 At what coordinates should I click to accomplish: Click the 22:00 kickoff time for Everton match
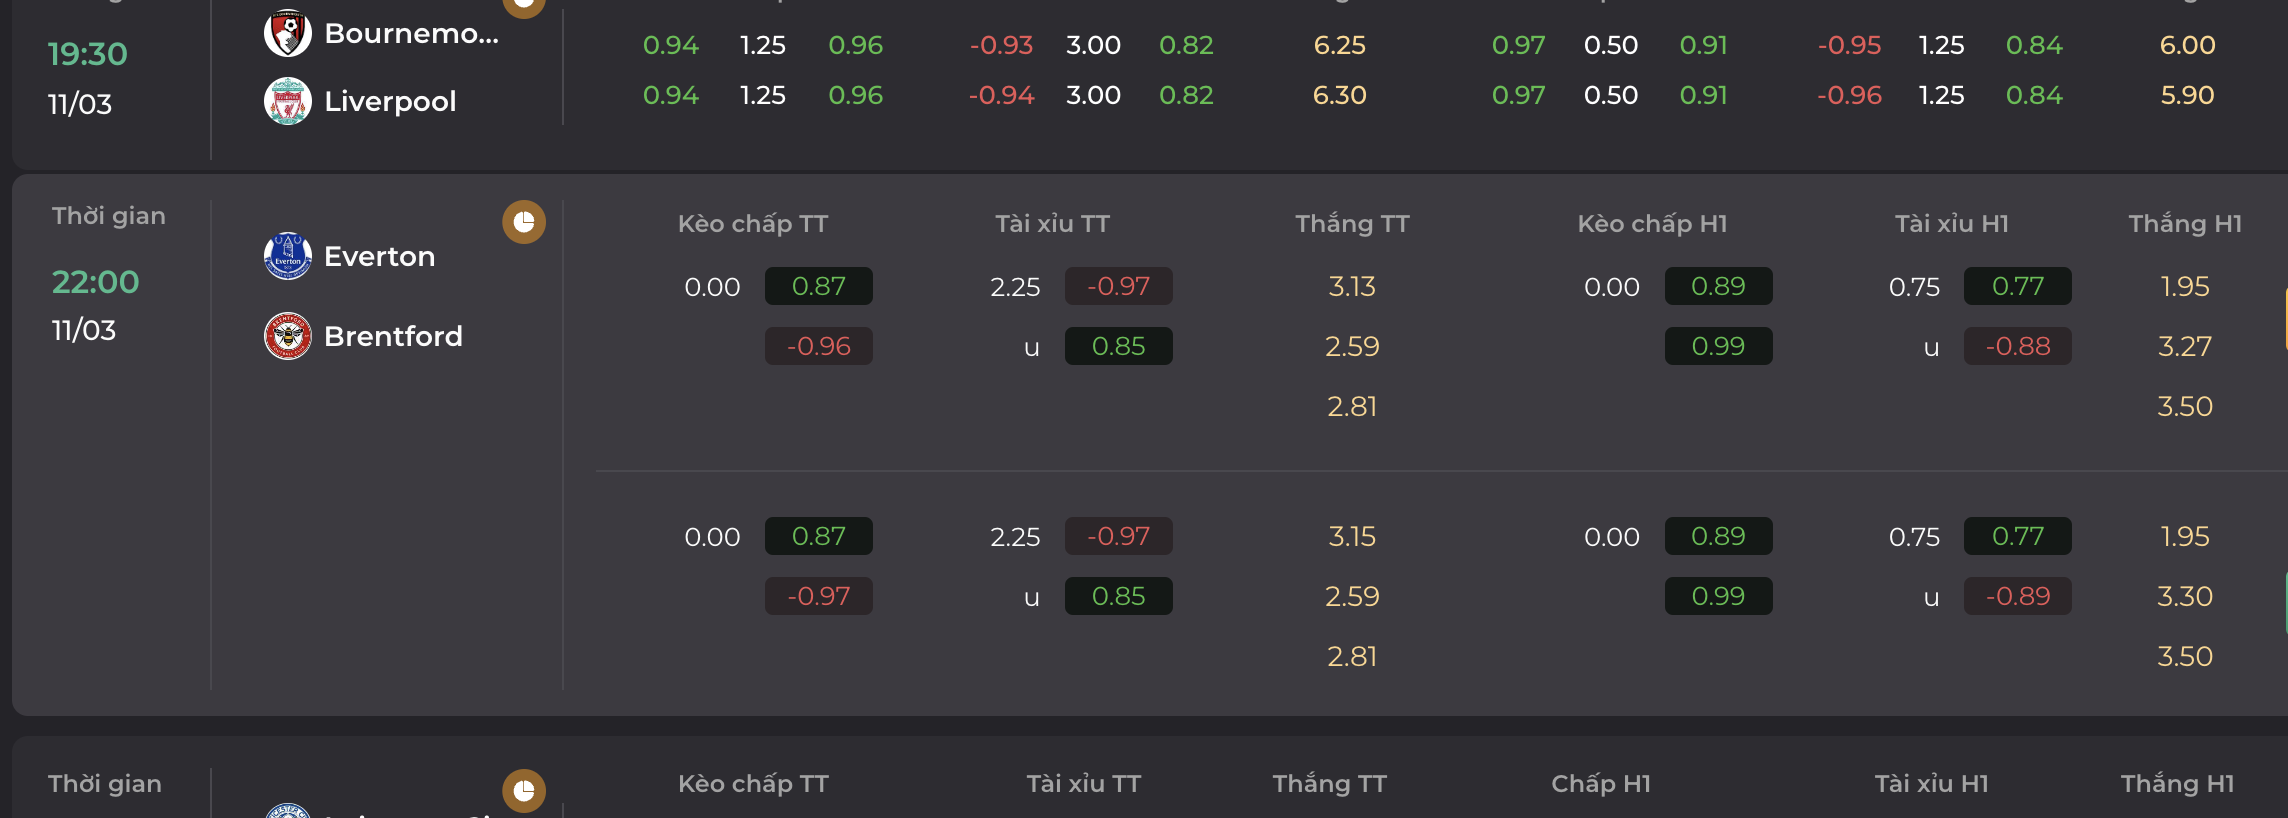95,282
